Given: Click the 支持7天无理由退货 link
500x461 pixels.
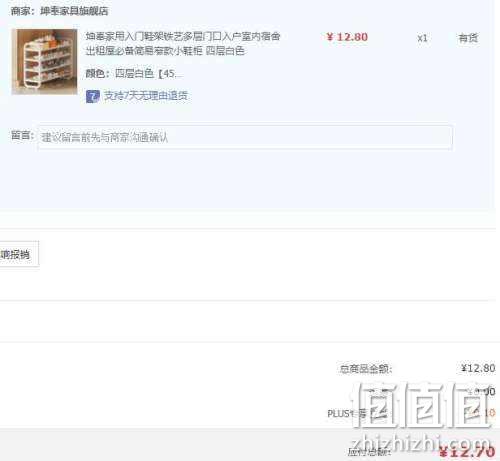Looking at the screenshot, I should pyautogui.click(x=146, y=96).
